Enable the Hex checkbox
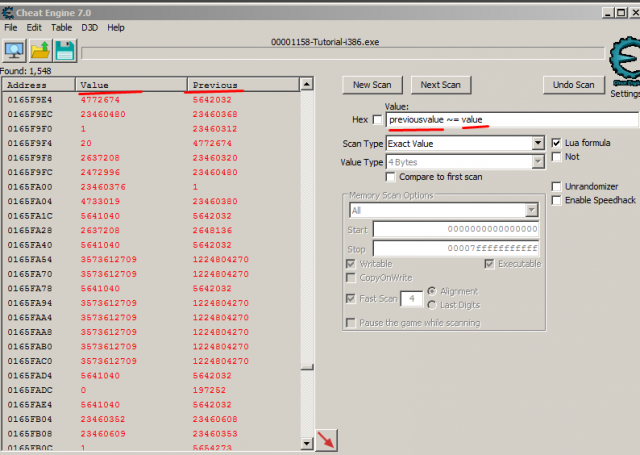 [376, 120]
